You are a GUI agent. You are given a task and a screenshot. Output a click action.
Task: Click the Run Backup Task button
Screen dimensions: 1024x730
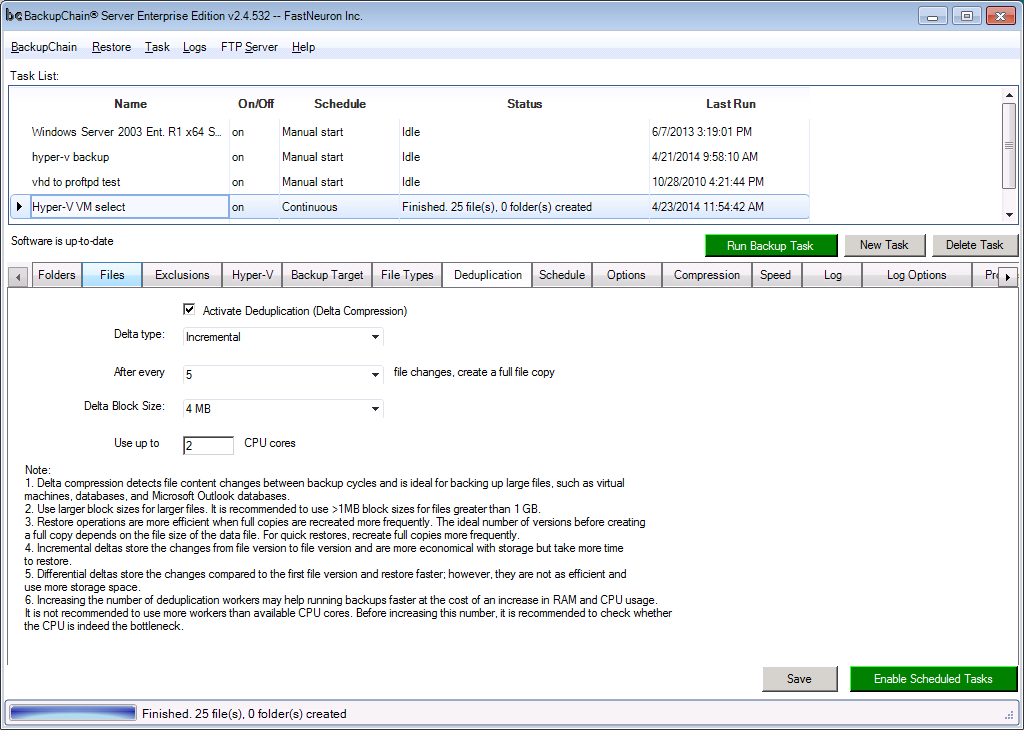tap(771, 246)
